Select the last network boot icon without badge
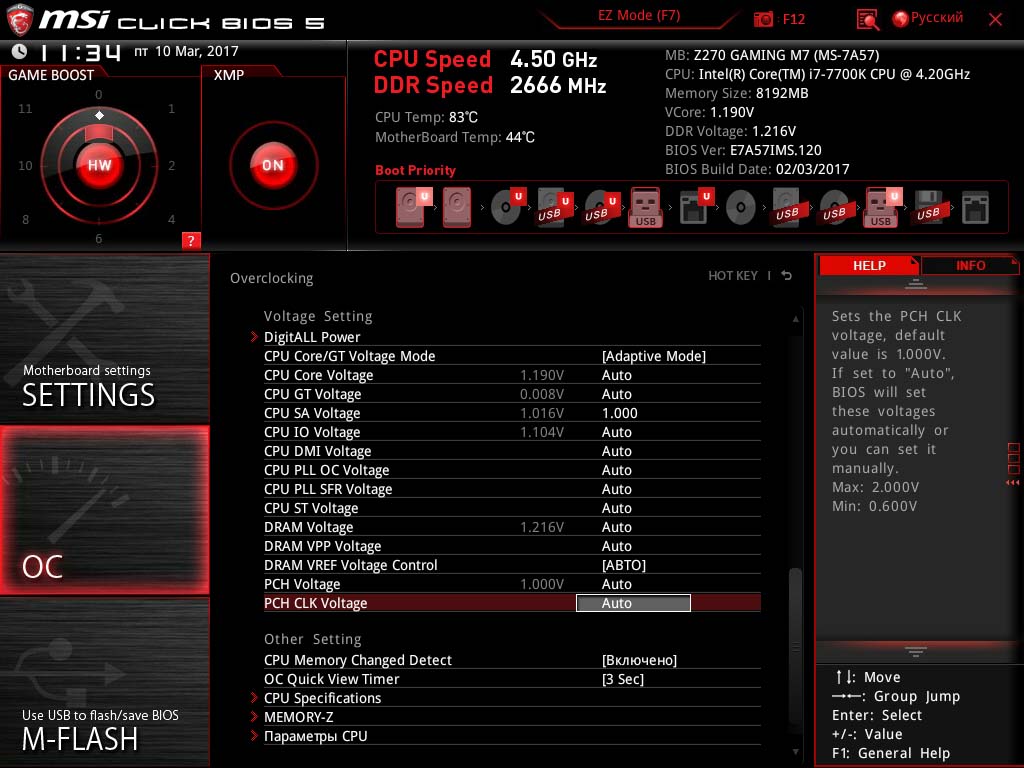 pos(975,208)
